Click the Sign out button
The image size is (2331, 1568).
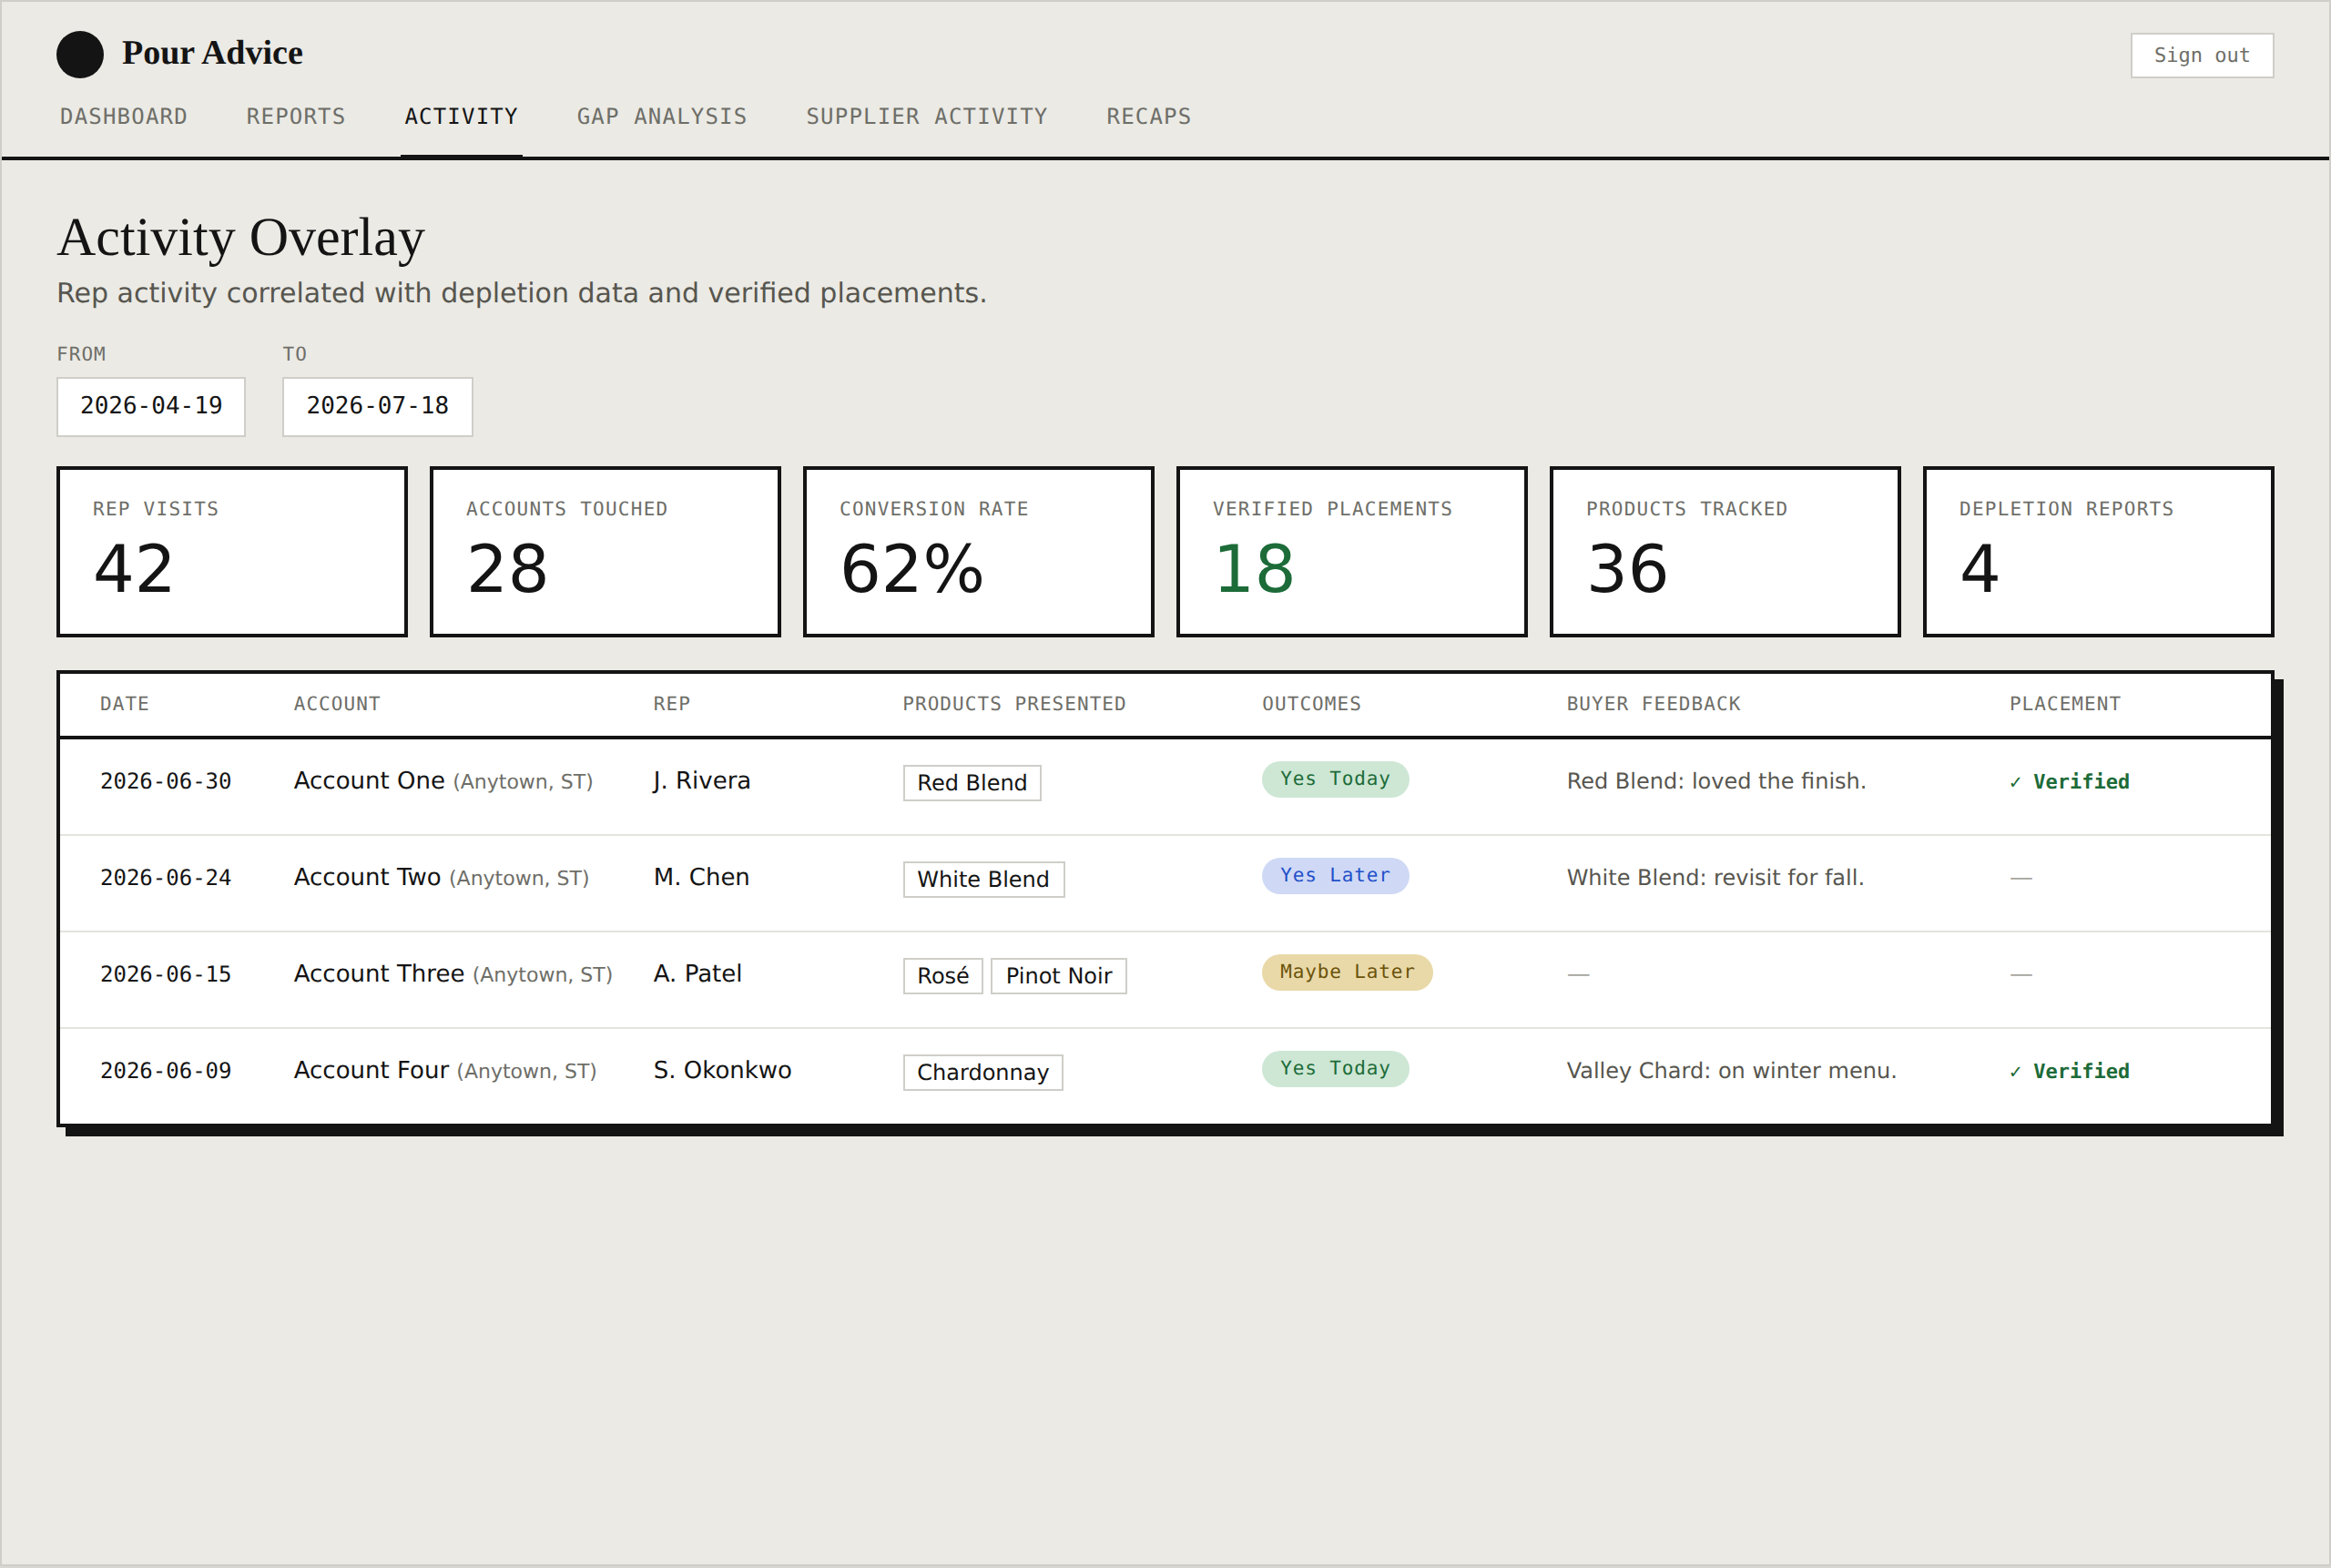click(2202, 55)
